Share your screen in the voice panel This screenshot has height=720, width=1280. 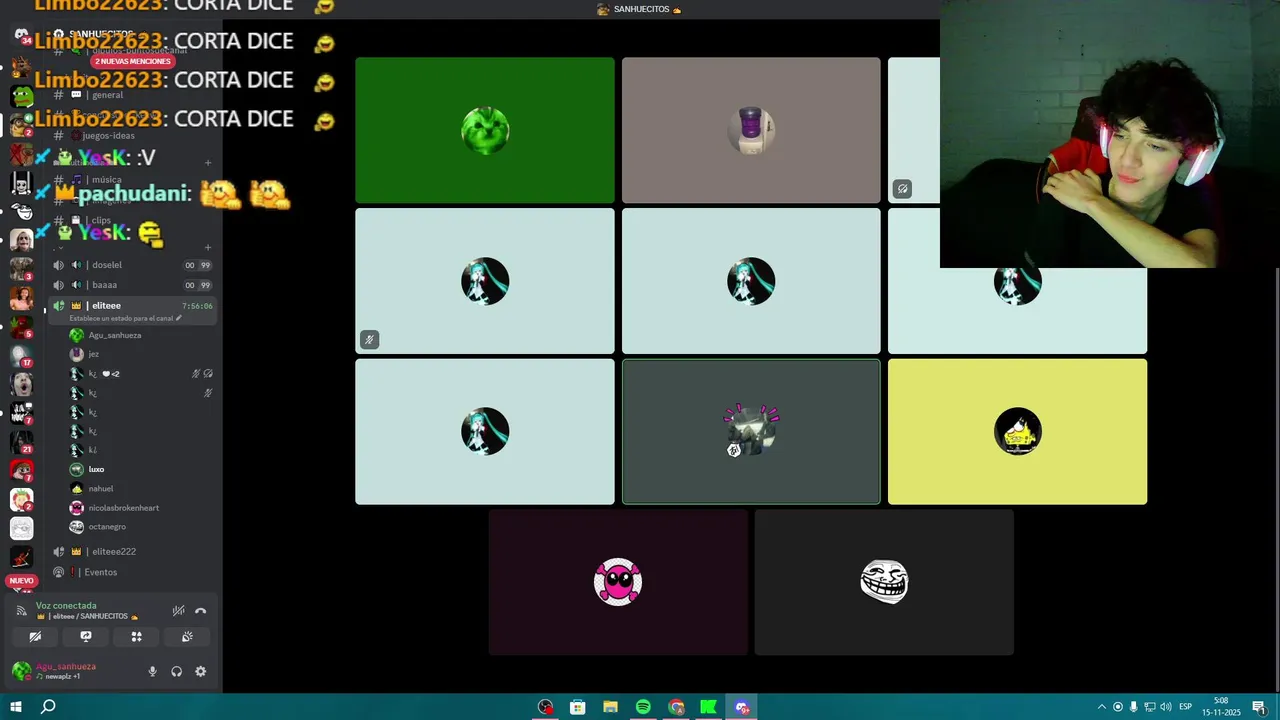click(x=86, y=636)
